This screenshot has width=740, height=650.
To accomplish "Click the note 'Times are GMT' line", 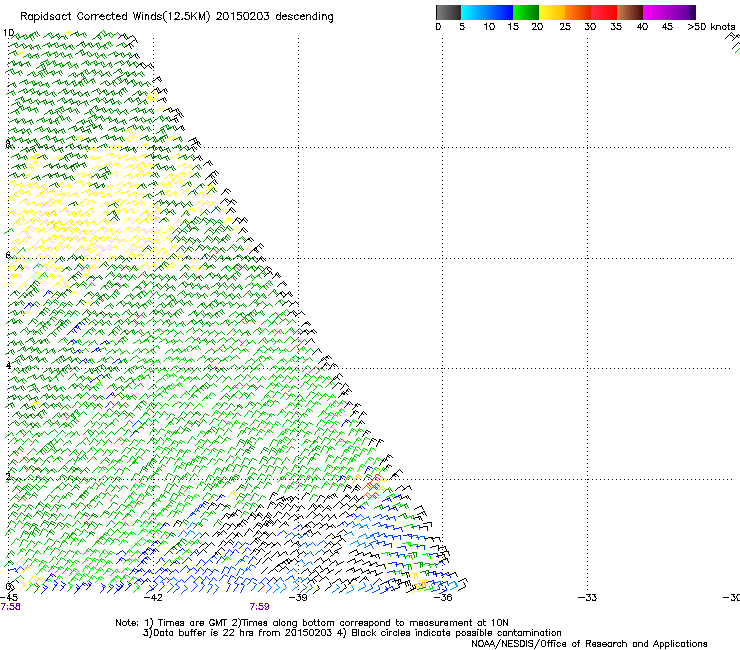I will click(x=312, y=623).
